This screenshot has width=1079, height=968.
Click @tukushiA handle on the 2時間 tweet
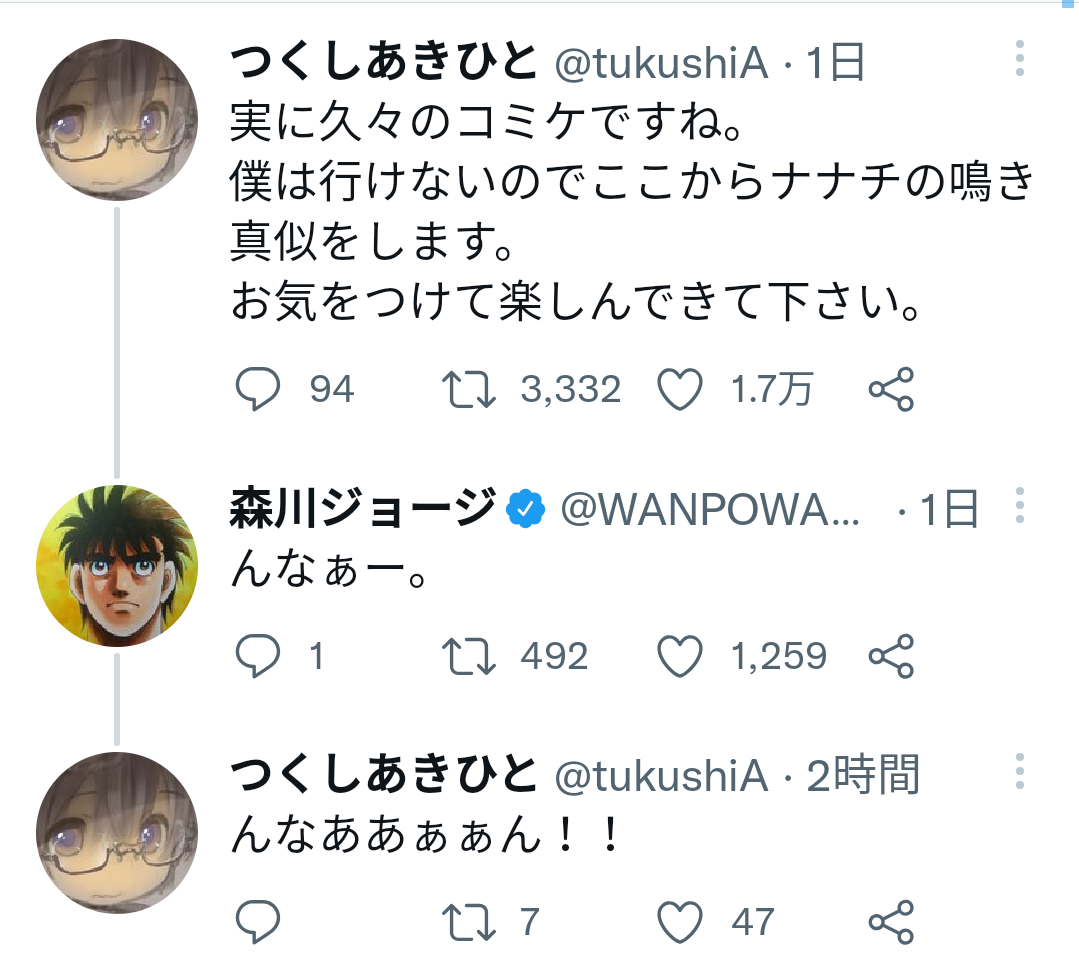(661, 776)
